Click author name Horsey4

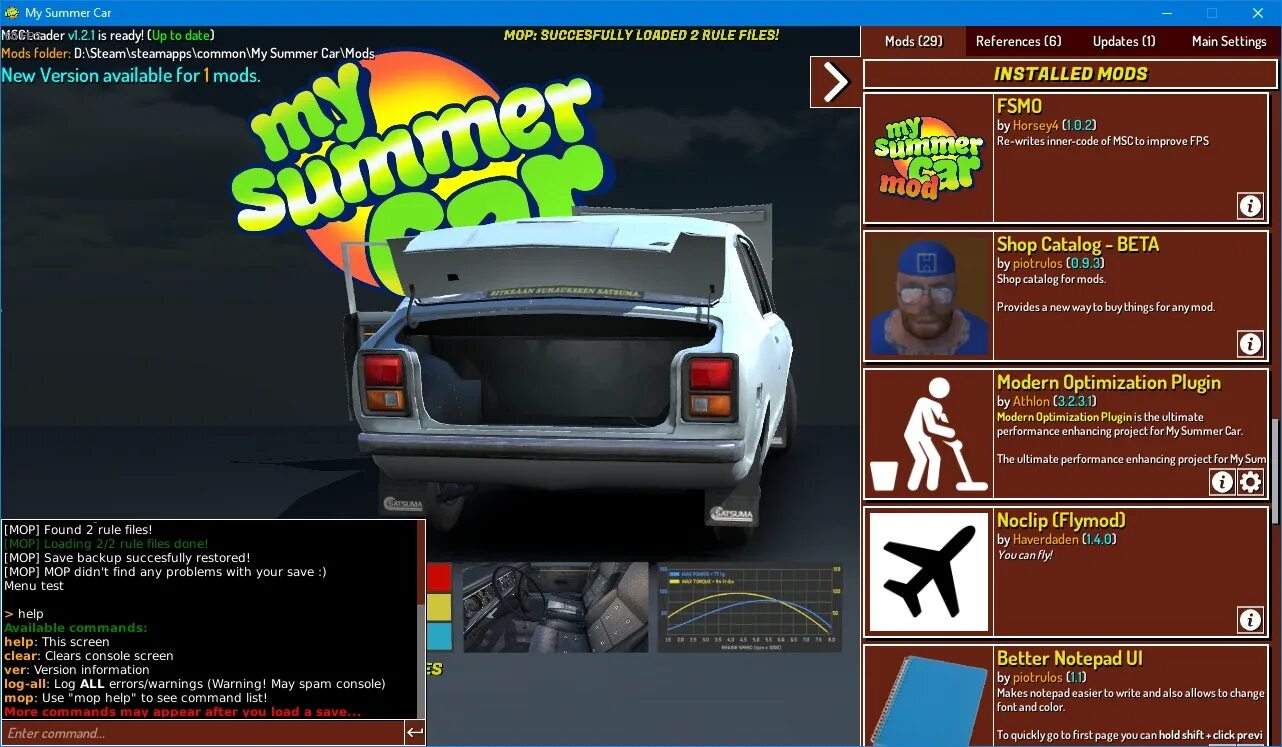(1035, 126)
